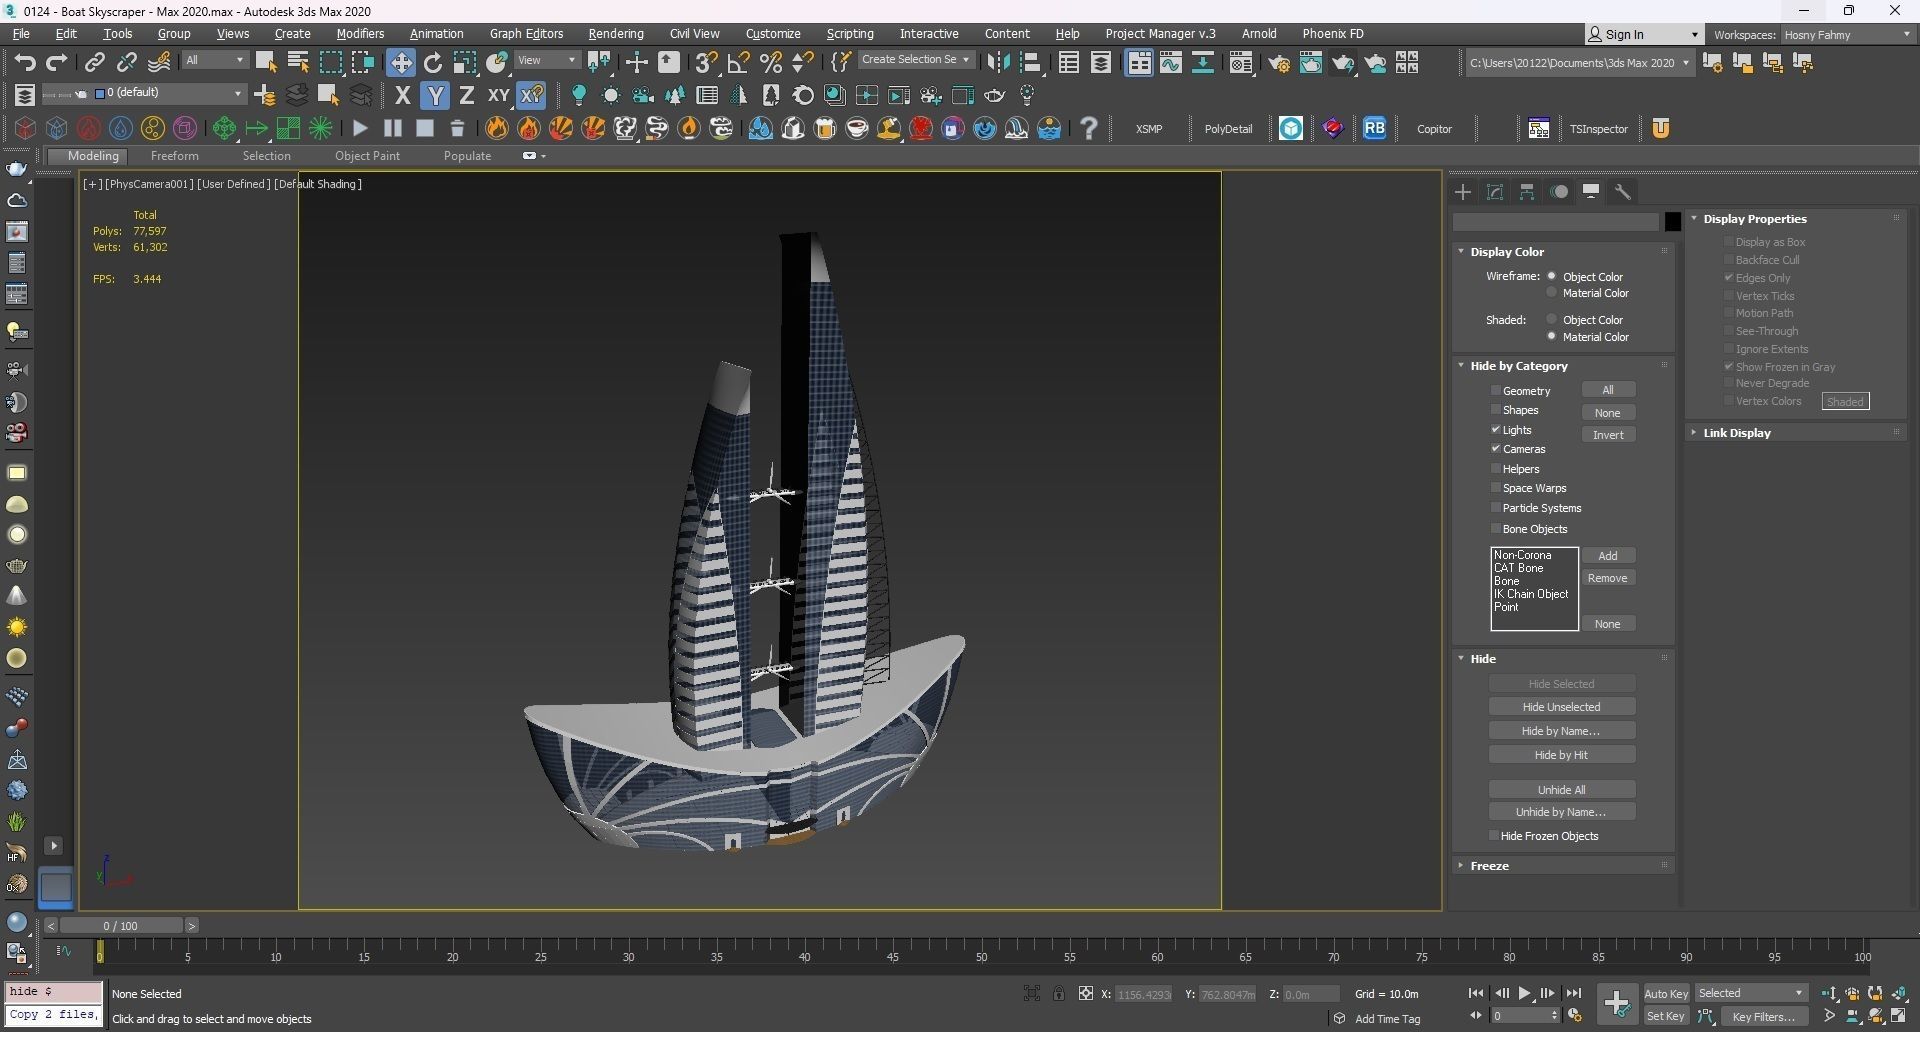1920x1040 pixels.
Task: Open the Mirror tool
Action: pos(997,63)
